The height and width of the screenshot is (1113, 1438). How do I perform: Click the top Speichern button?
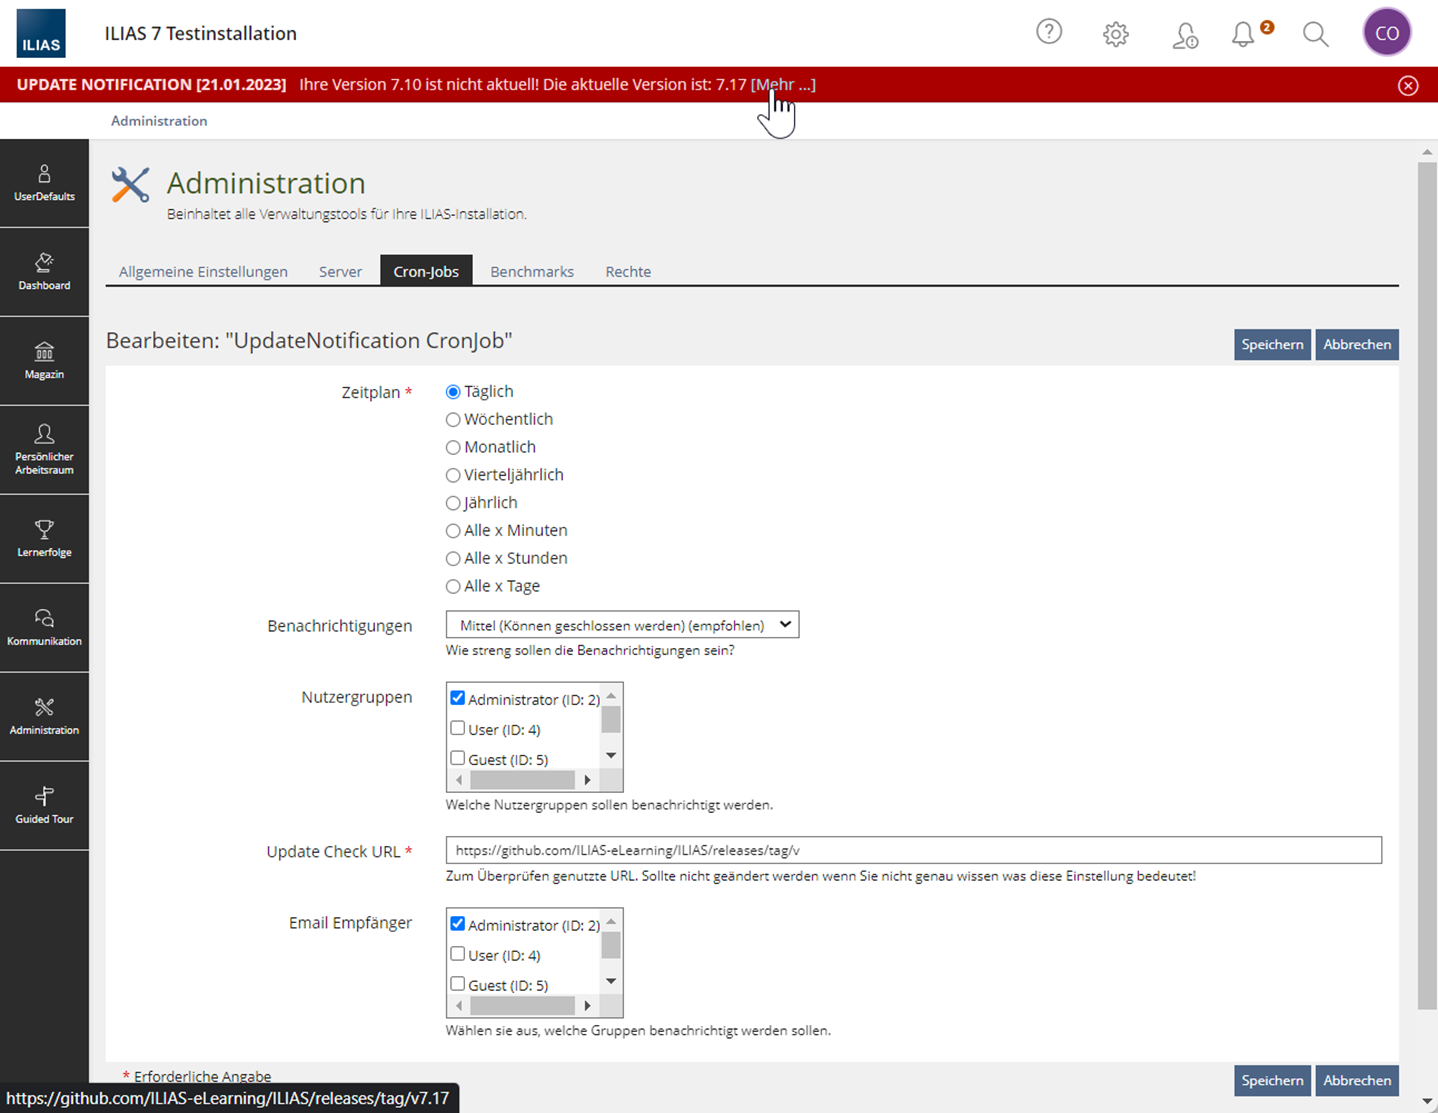pyautogui.click(x=1271, y=344)
